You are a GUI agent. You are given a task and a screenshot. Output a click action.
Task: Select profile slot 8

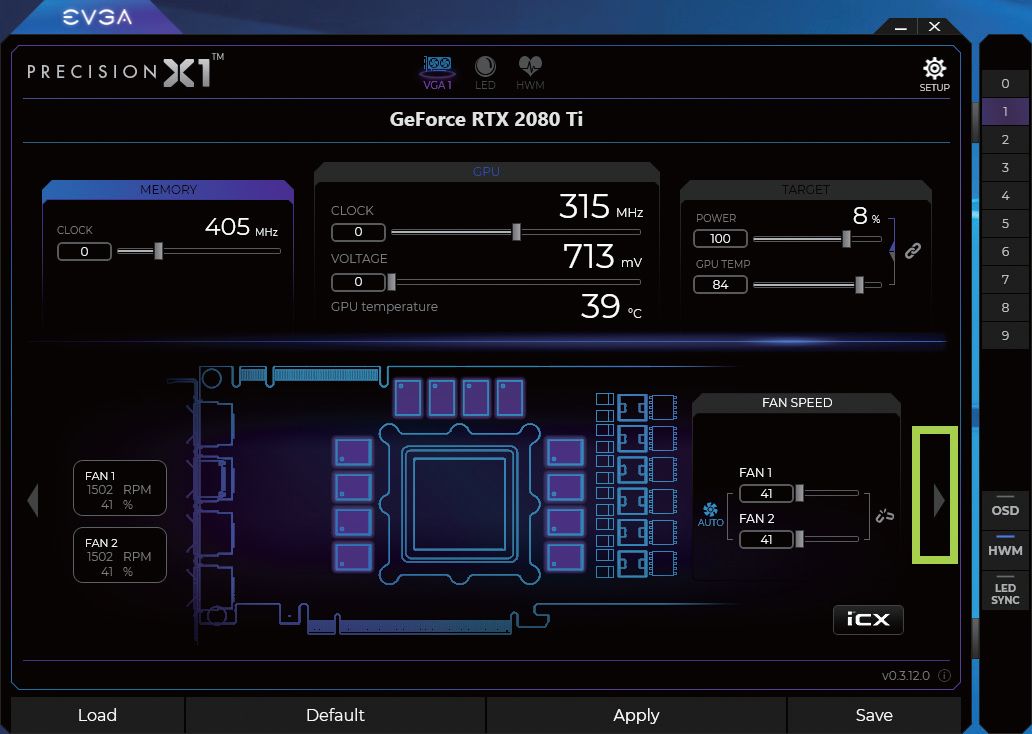pyautogui.click(x=1004, y=307)
